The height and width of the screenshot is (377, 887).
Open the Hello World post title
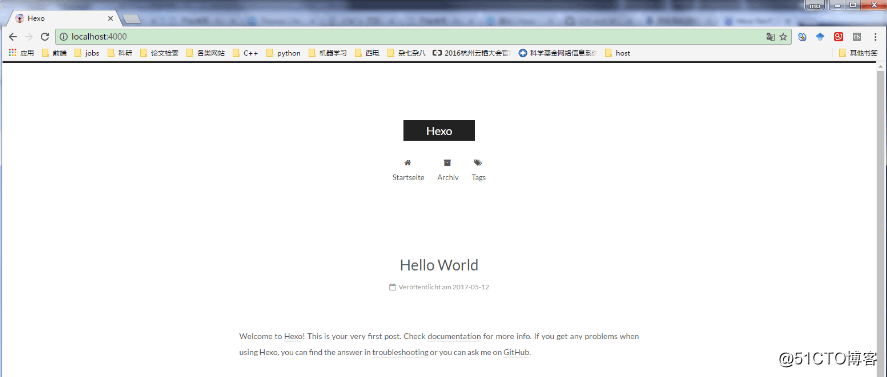click(x=439, y=265)
